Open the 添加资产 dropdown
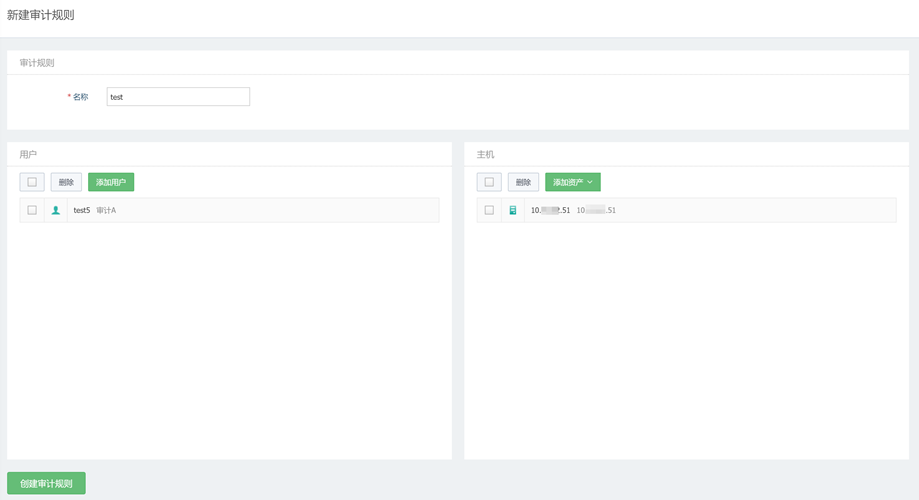This screenshot has height=500, width=919. pyautogui.click(x=573, y=182)
